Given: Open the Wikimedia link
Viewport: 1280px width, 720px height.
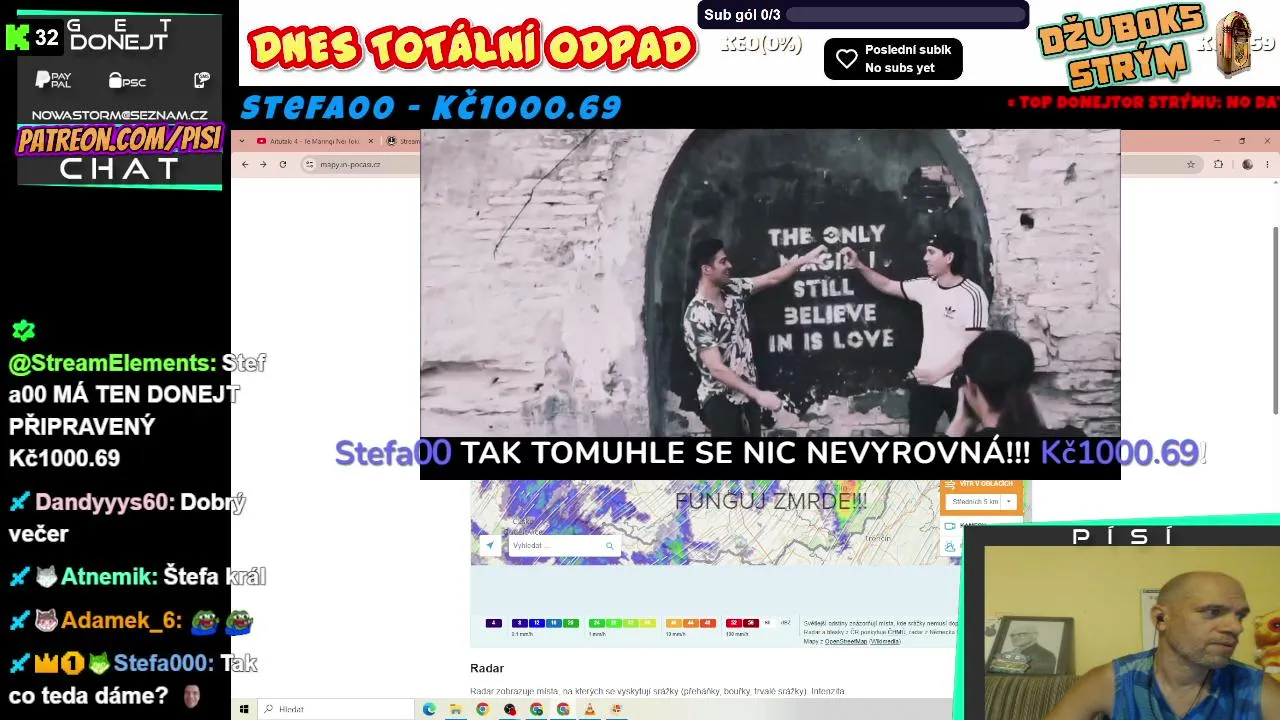Looking at the screenshot, I should pos(884,641).
